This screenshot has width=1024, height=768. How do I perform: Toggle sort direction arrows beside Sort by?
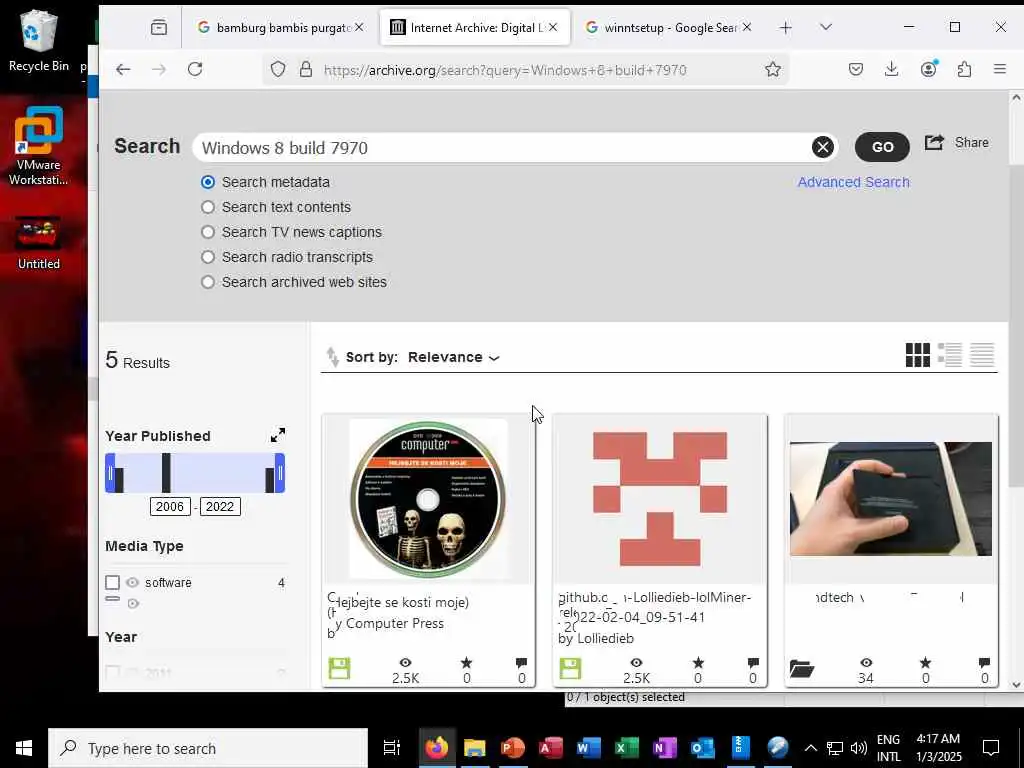(x=332, y=357)
